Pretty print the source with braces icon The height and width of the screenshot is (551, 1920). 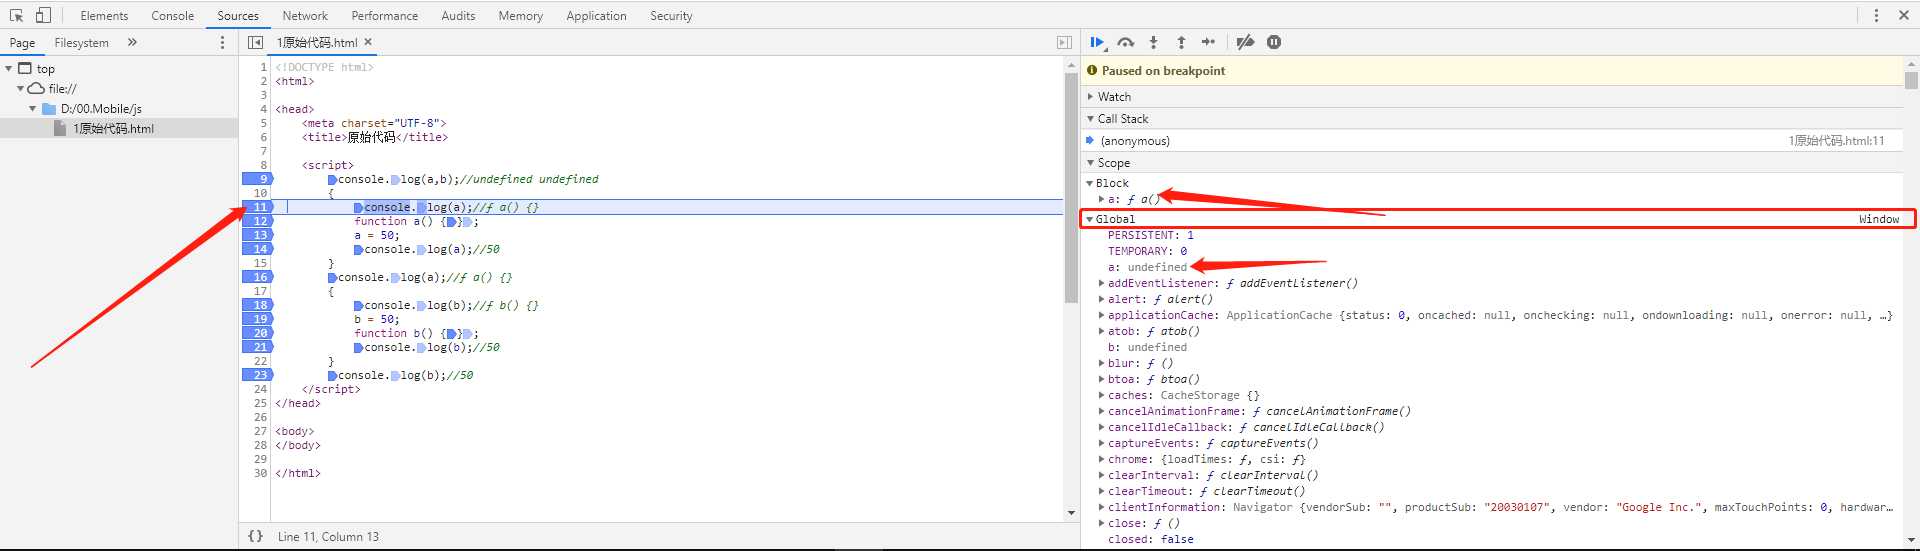point(255,536)
